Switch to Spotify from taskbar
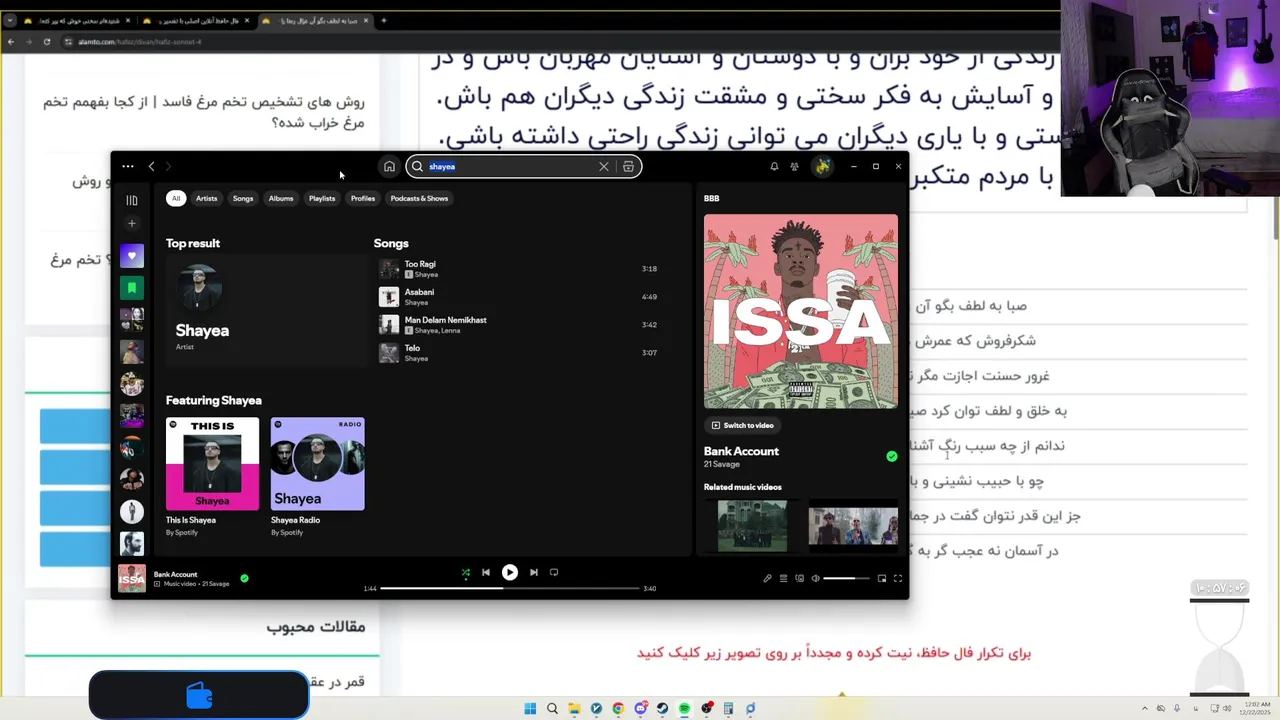Image resolution: width=1280 pixels, height=720 pixels. click(684, 708)
